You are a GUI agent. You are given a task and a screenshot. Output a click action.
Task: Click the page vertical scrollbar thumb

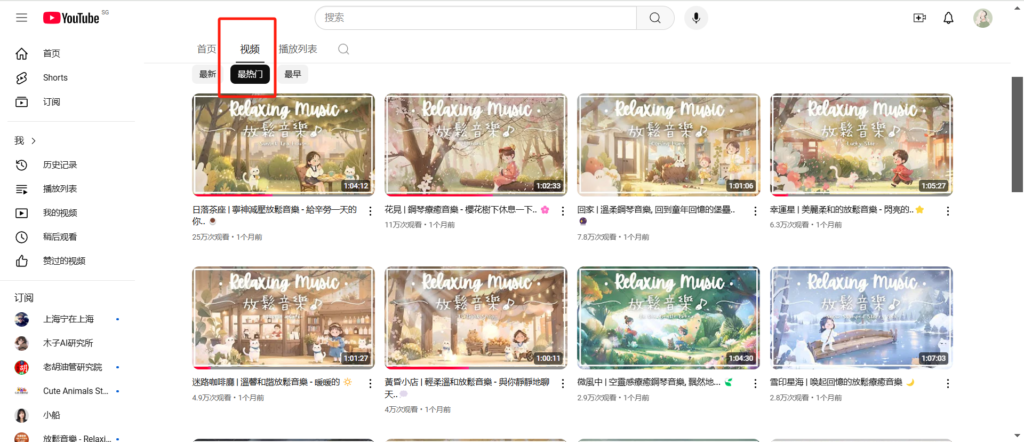point(1017,134)
